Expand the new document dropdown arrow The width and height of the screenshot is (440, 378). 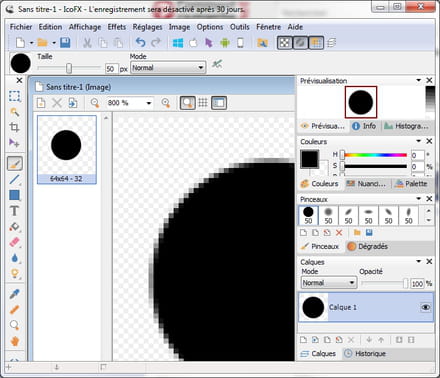pyautogui.click(x=31, y=43)
